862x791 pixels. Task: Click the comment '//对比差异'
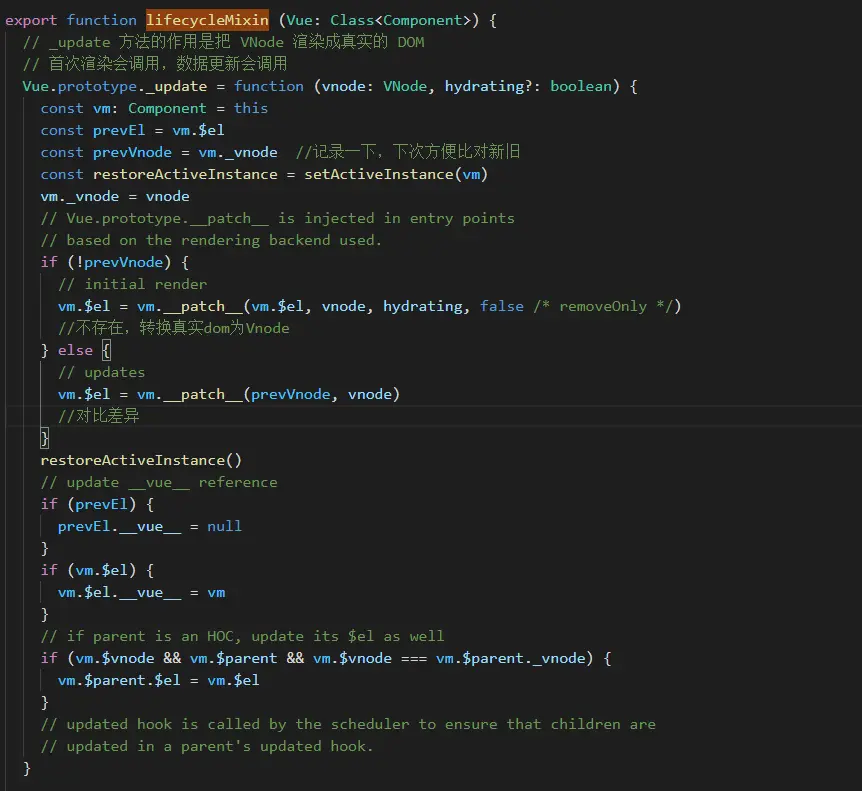(x=98, y=416)
